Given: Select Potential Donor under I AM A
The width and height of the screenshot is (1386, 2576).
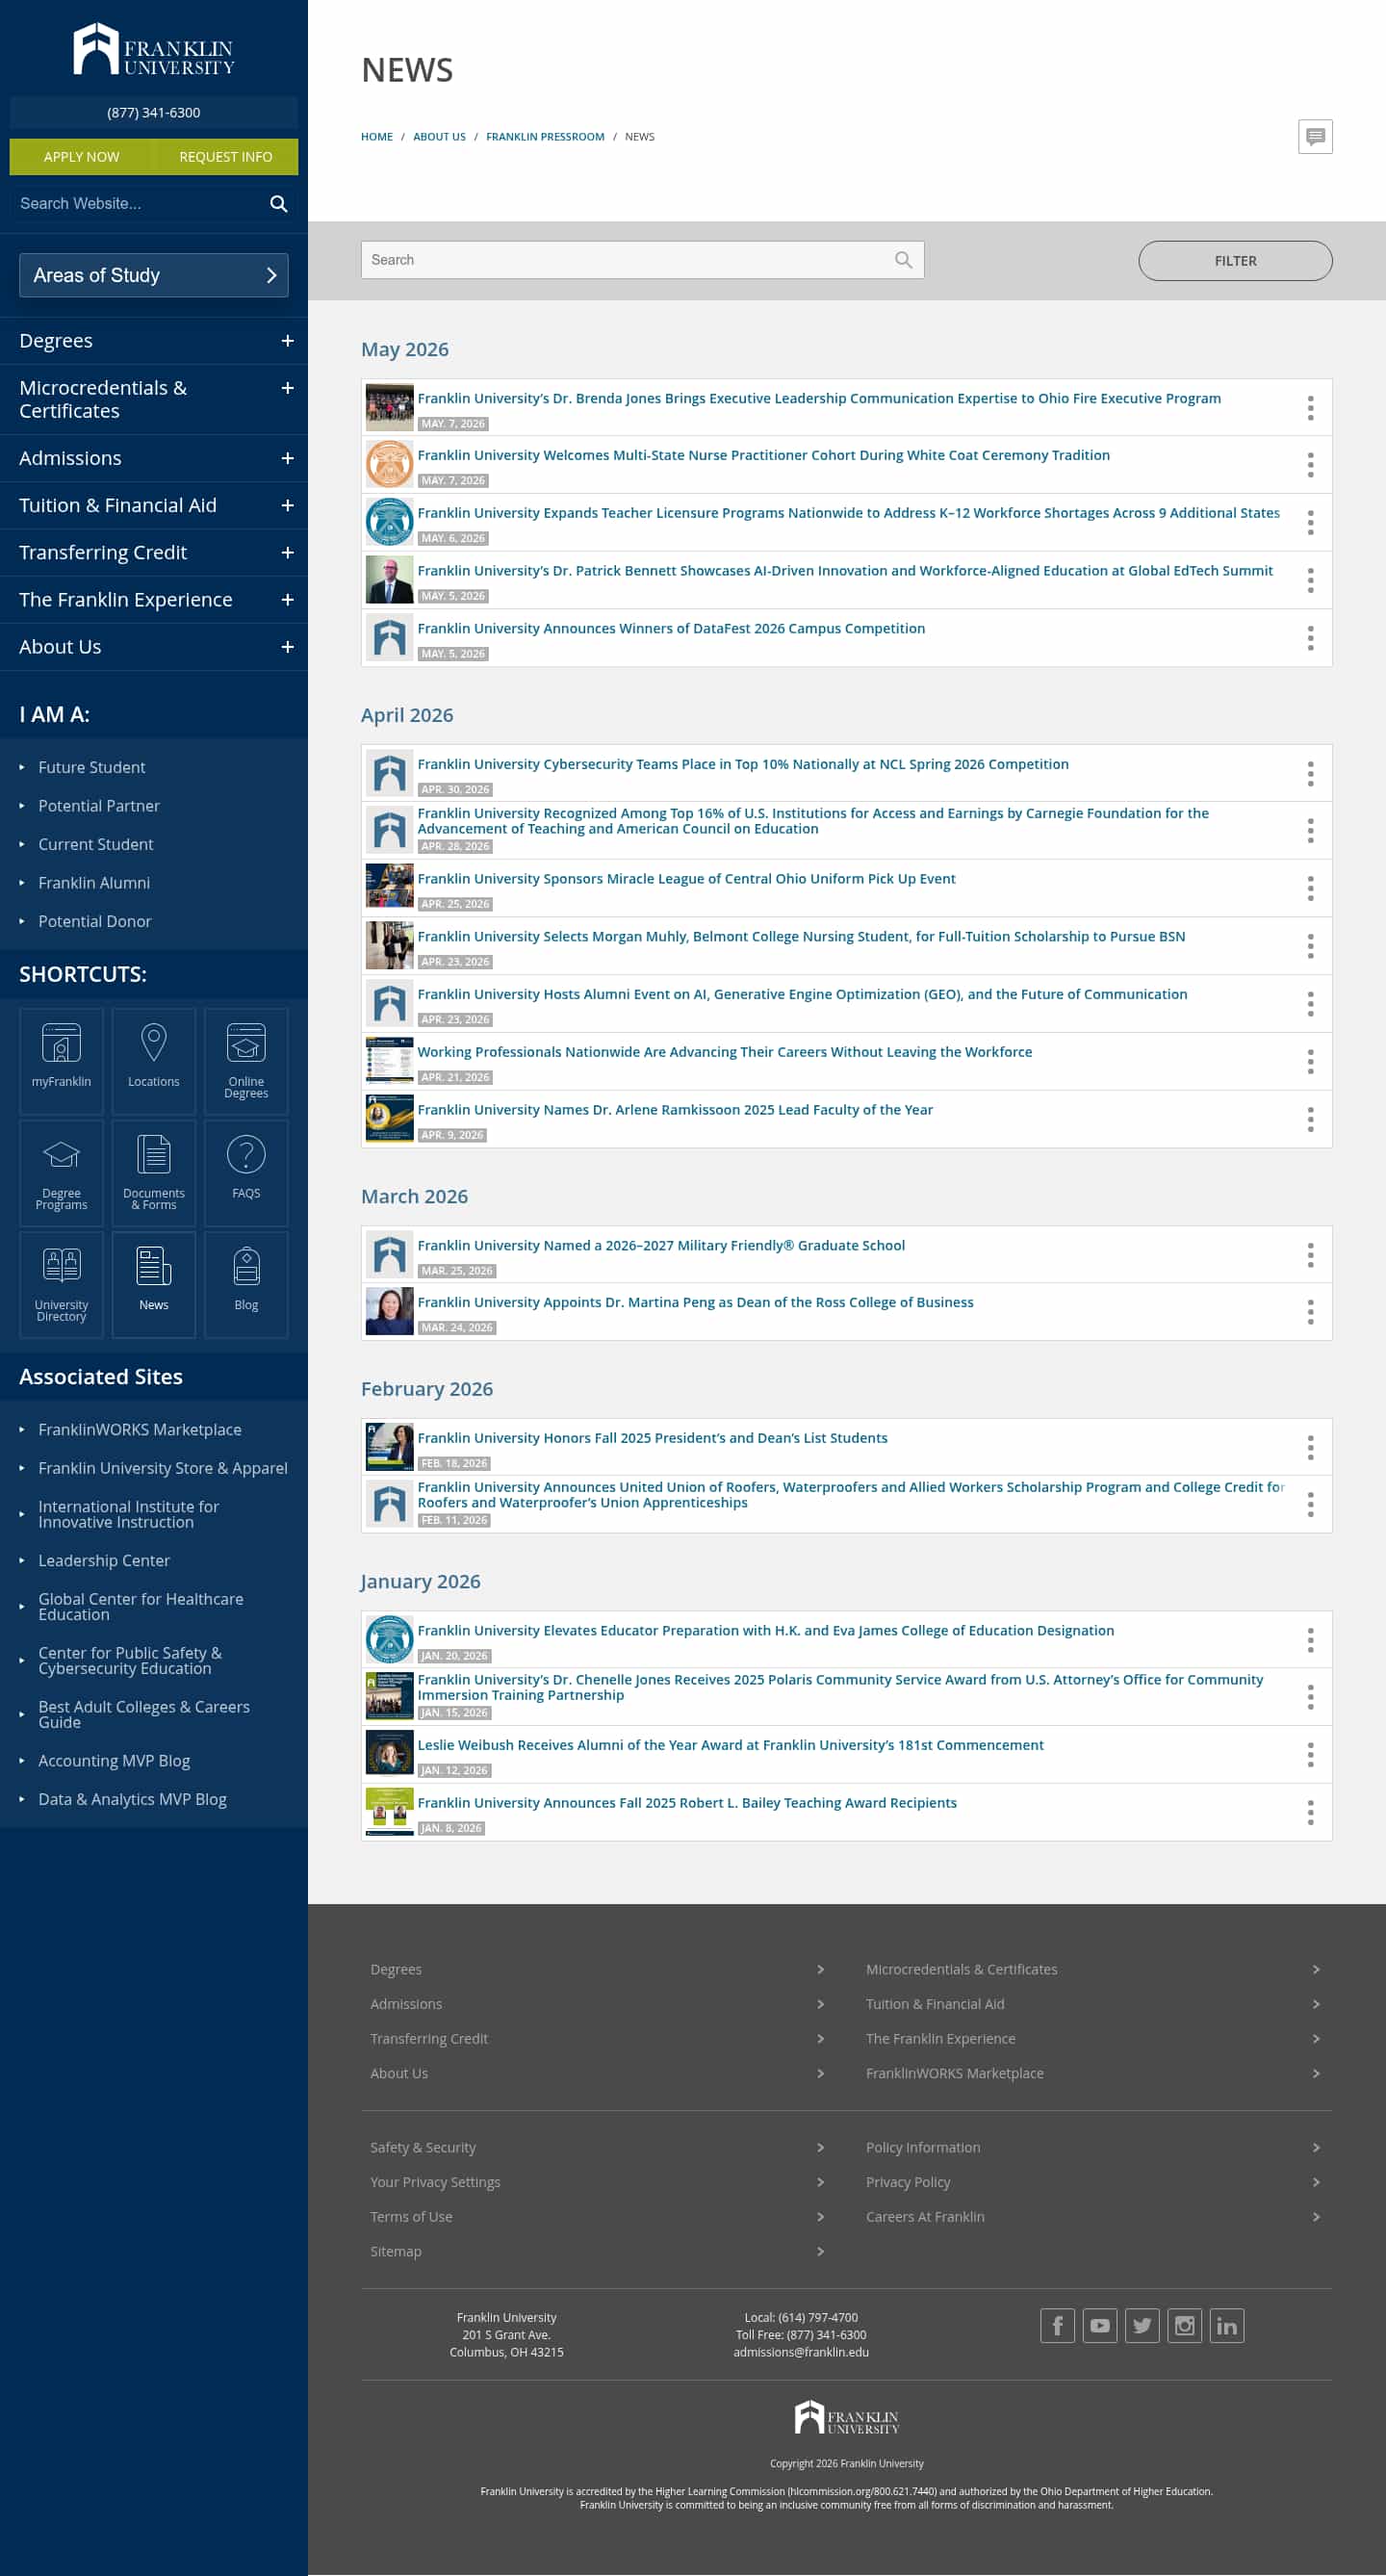Looking at the screenshot, I should click(x=95, y=921).
